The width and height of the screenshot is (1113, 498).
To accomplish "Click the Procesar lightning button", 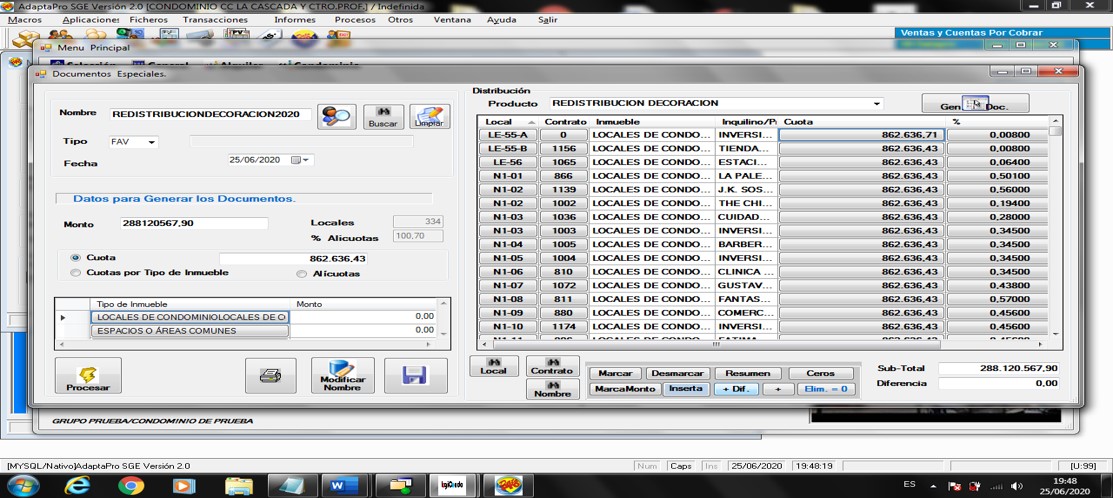I will (88, 375).
